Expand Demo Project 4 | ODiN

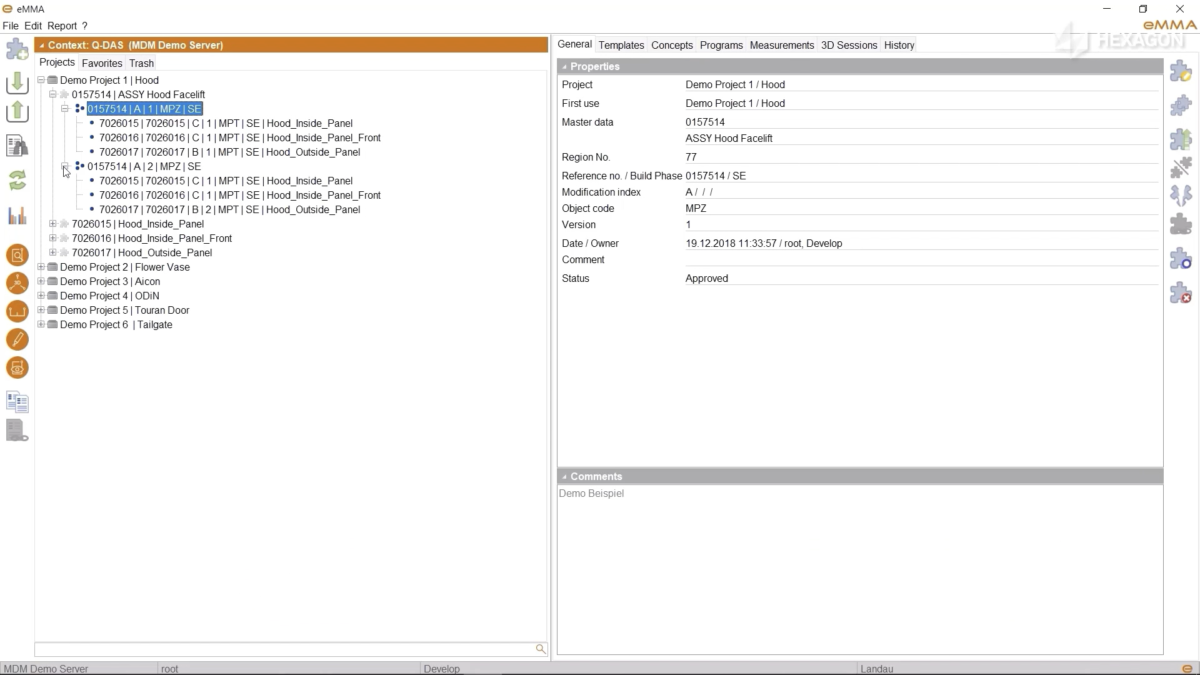coord(41,296)
